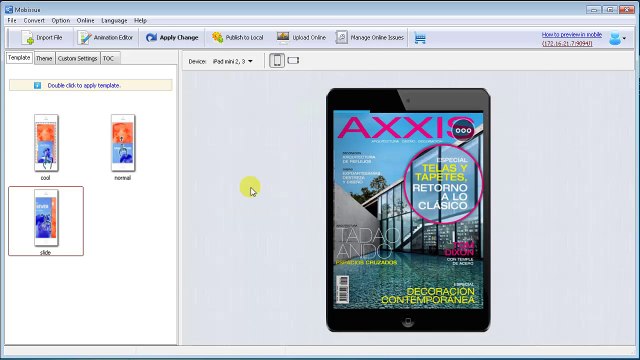Switch preview to portrait orientation

coord(277,60)
